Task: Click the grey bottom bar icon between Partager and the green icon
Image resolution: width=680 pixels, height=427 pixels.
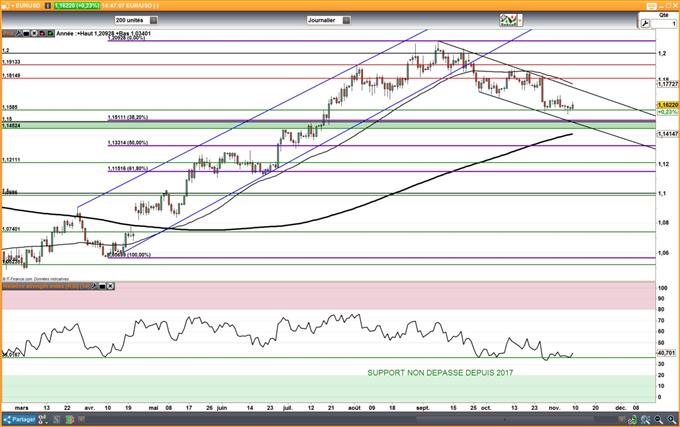Action: point(56,419)
